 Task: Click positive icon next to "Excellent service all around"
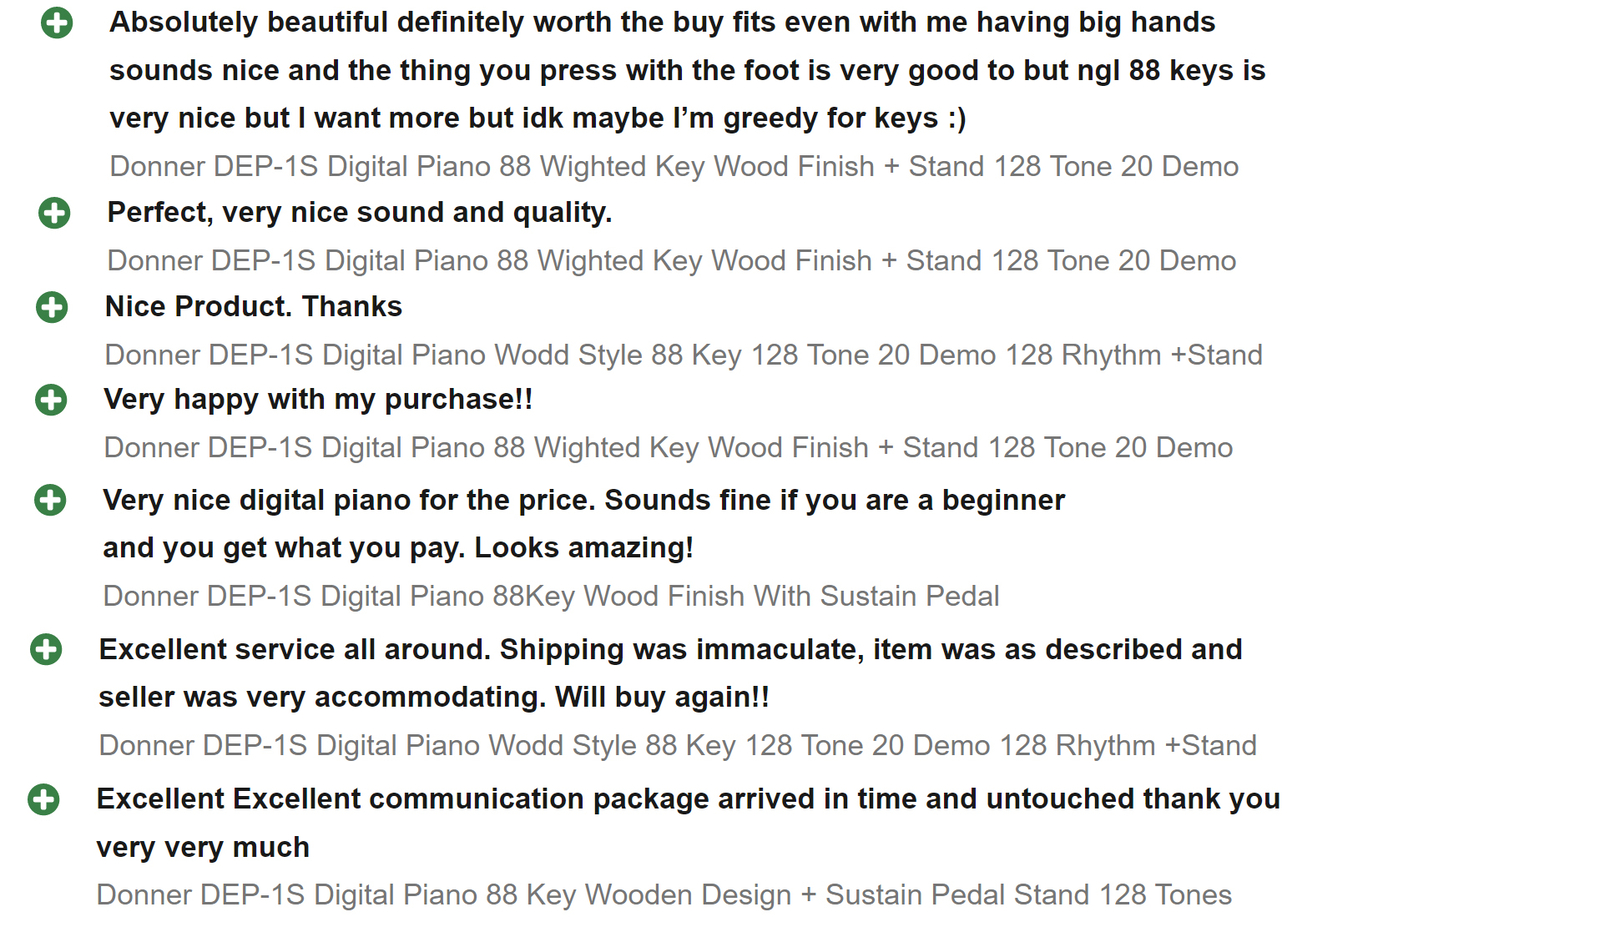(46, 649)
